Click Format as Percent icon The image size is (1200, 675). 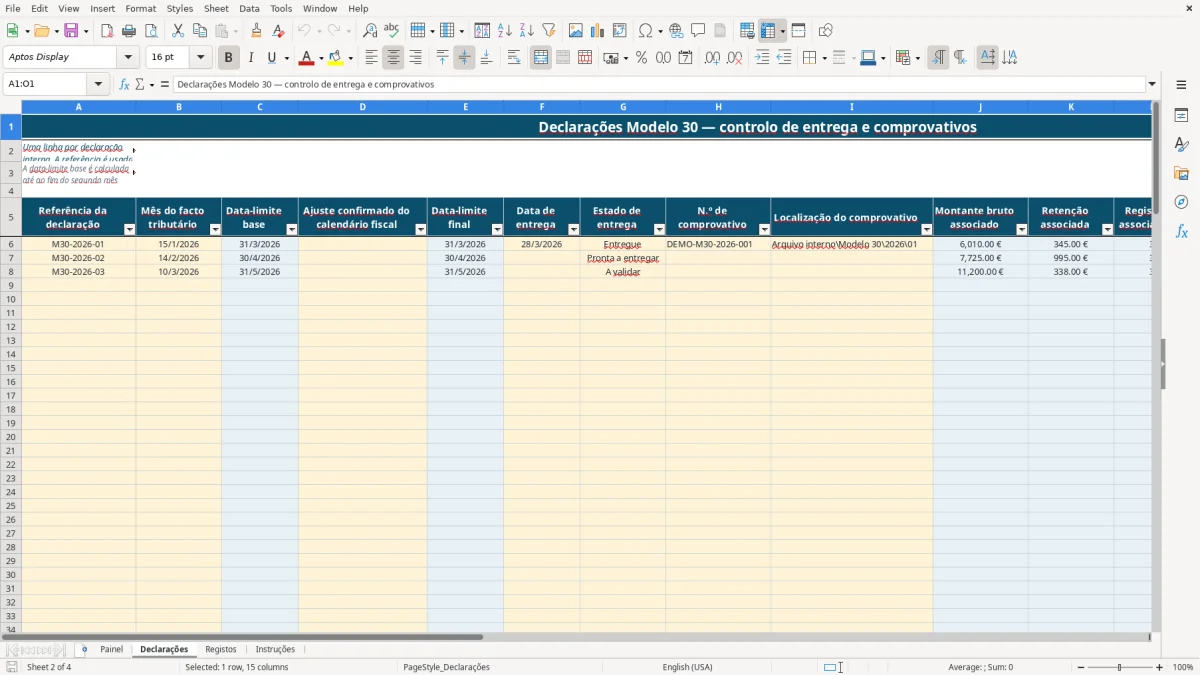641,58
